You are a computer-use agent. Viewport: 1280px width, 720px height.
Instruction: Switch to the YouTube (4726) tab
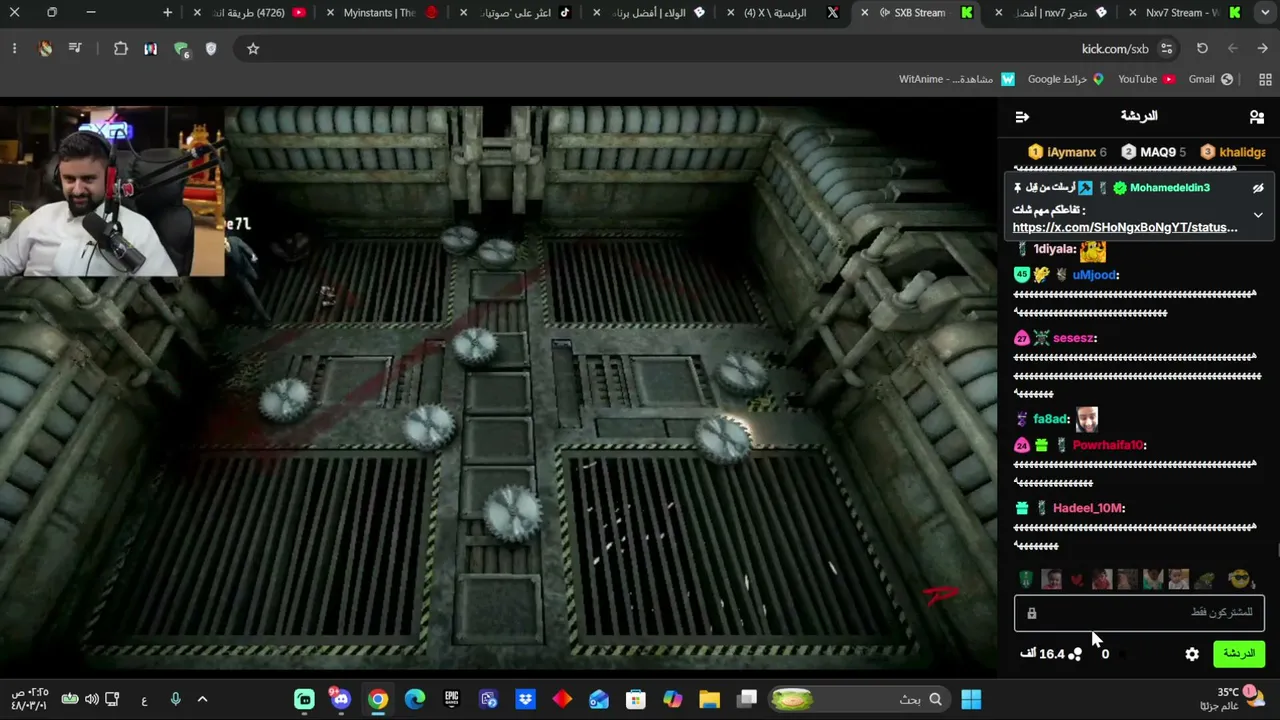click(x=250, y=13)
